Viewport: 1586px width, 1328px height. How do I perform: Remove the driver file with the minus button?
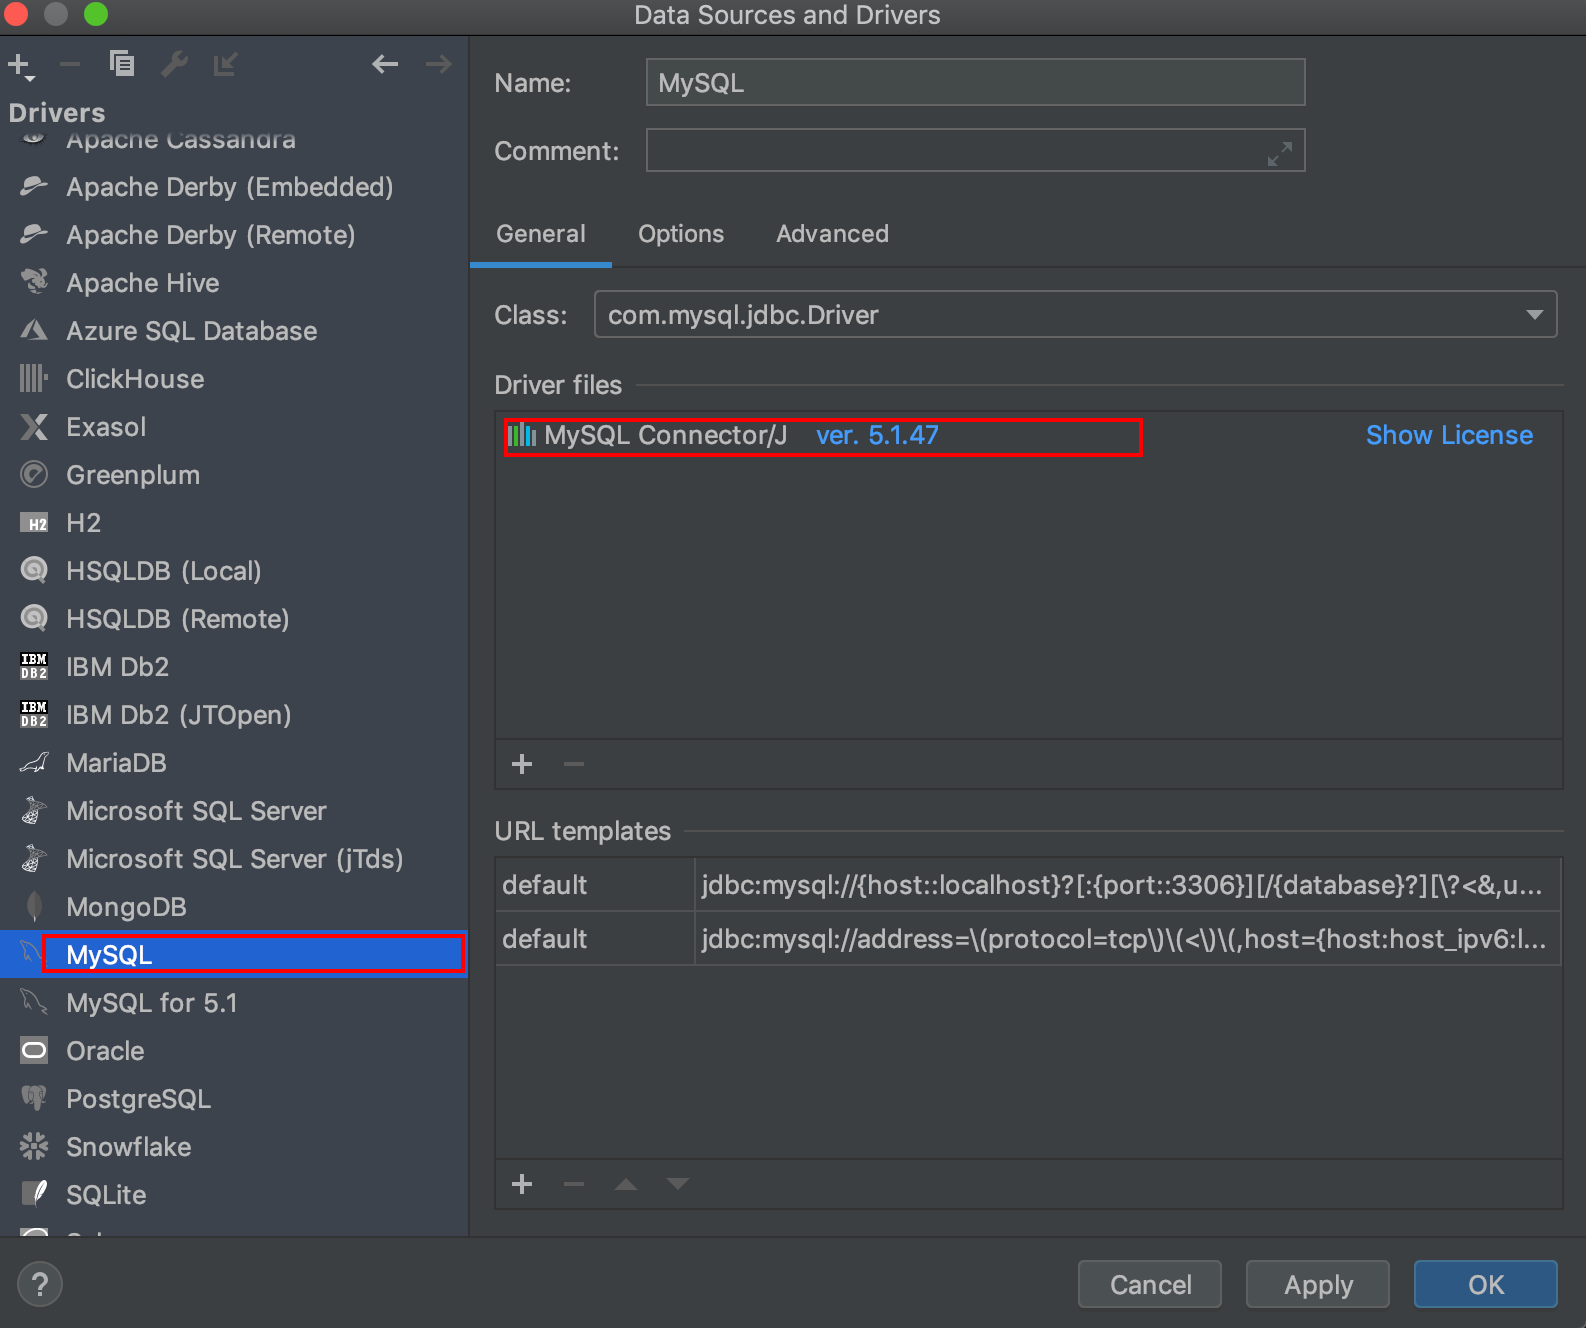click(574, 764)
